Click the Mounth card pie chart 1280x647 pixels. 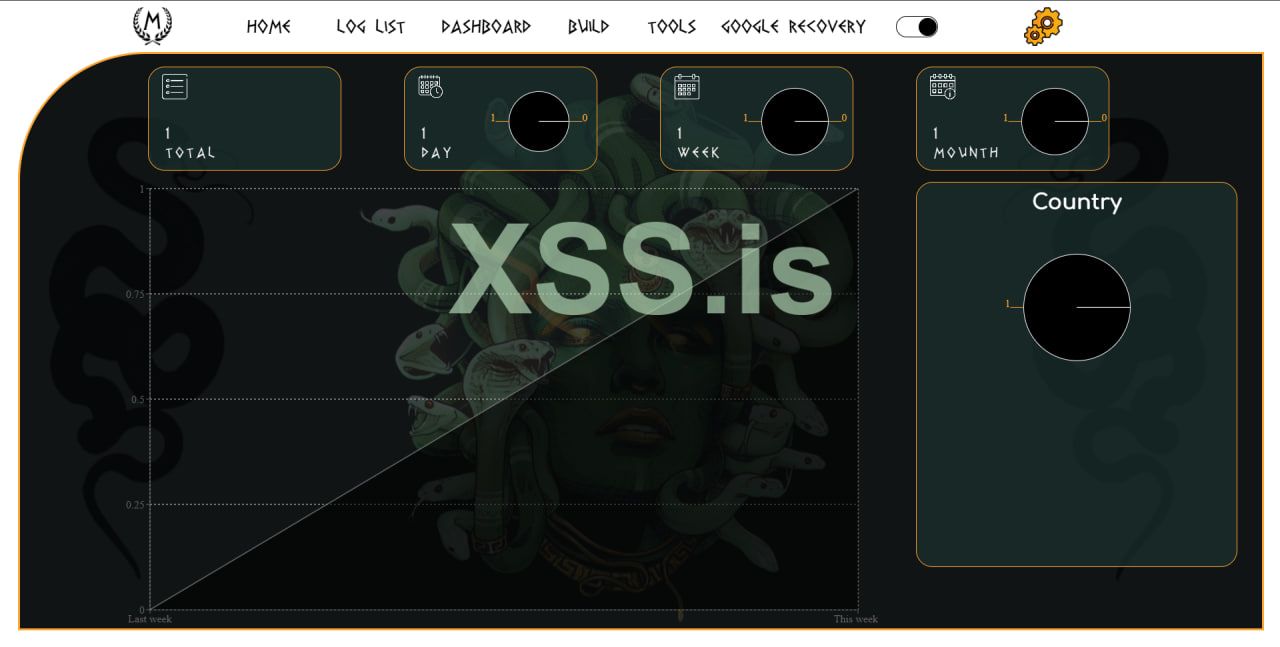1055,121
